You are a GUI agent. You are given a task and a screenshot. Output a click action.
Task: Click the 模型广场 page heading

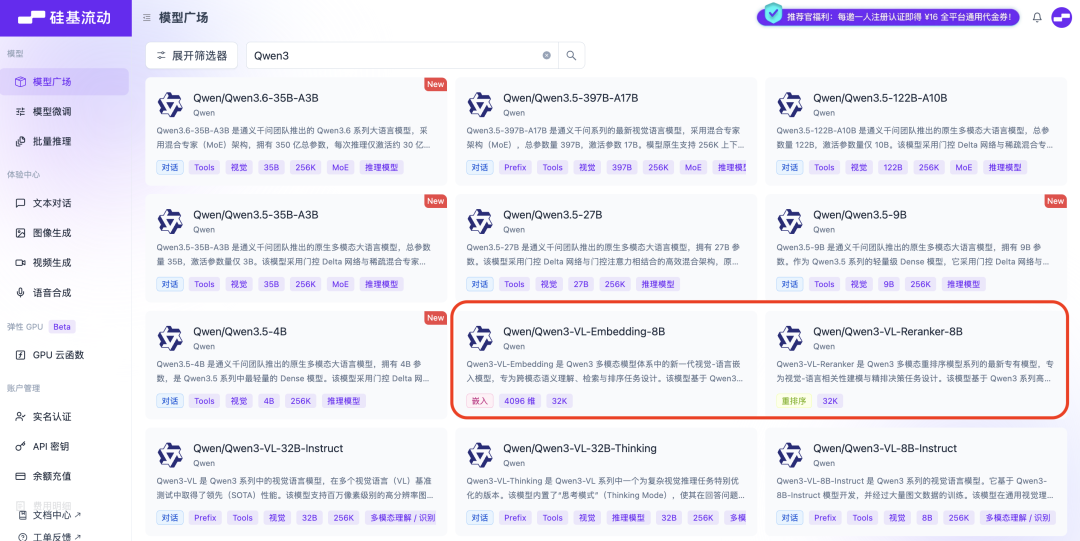click(x=183, y=18)
